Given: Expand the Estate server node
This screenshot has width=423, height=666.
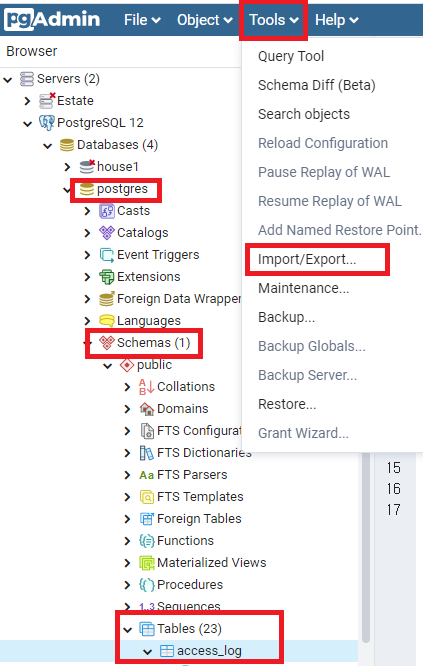Looking at the screenshot, I should click(28, 101).
